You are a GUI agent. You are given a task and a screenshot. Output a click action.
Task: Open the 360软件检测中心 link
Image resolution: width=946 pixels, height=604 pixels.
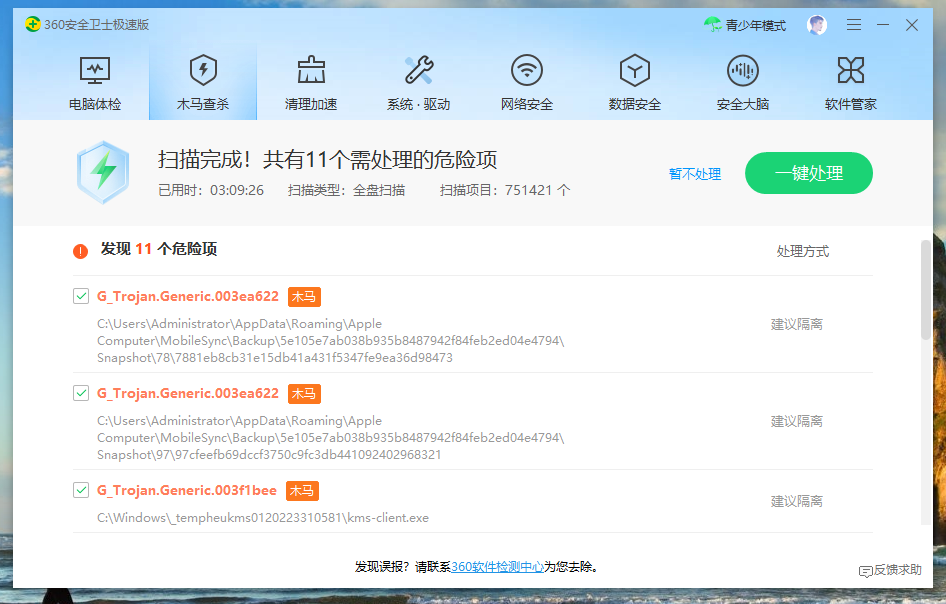click(497, 567)
